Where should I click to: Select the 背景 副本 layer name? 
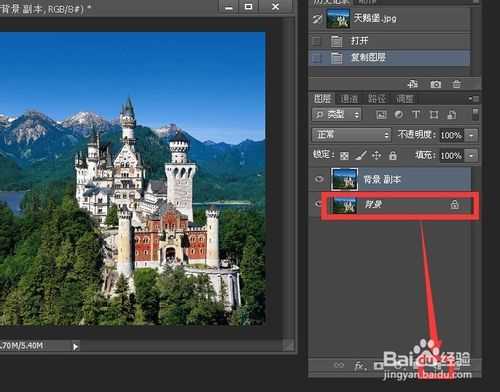382,180
